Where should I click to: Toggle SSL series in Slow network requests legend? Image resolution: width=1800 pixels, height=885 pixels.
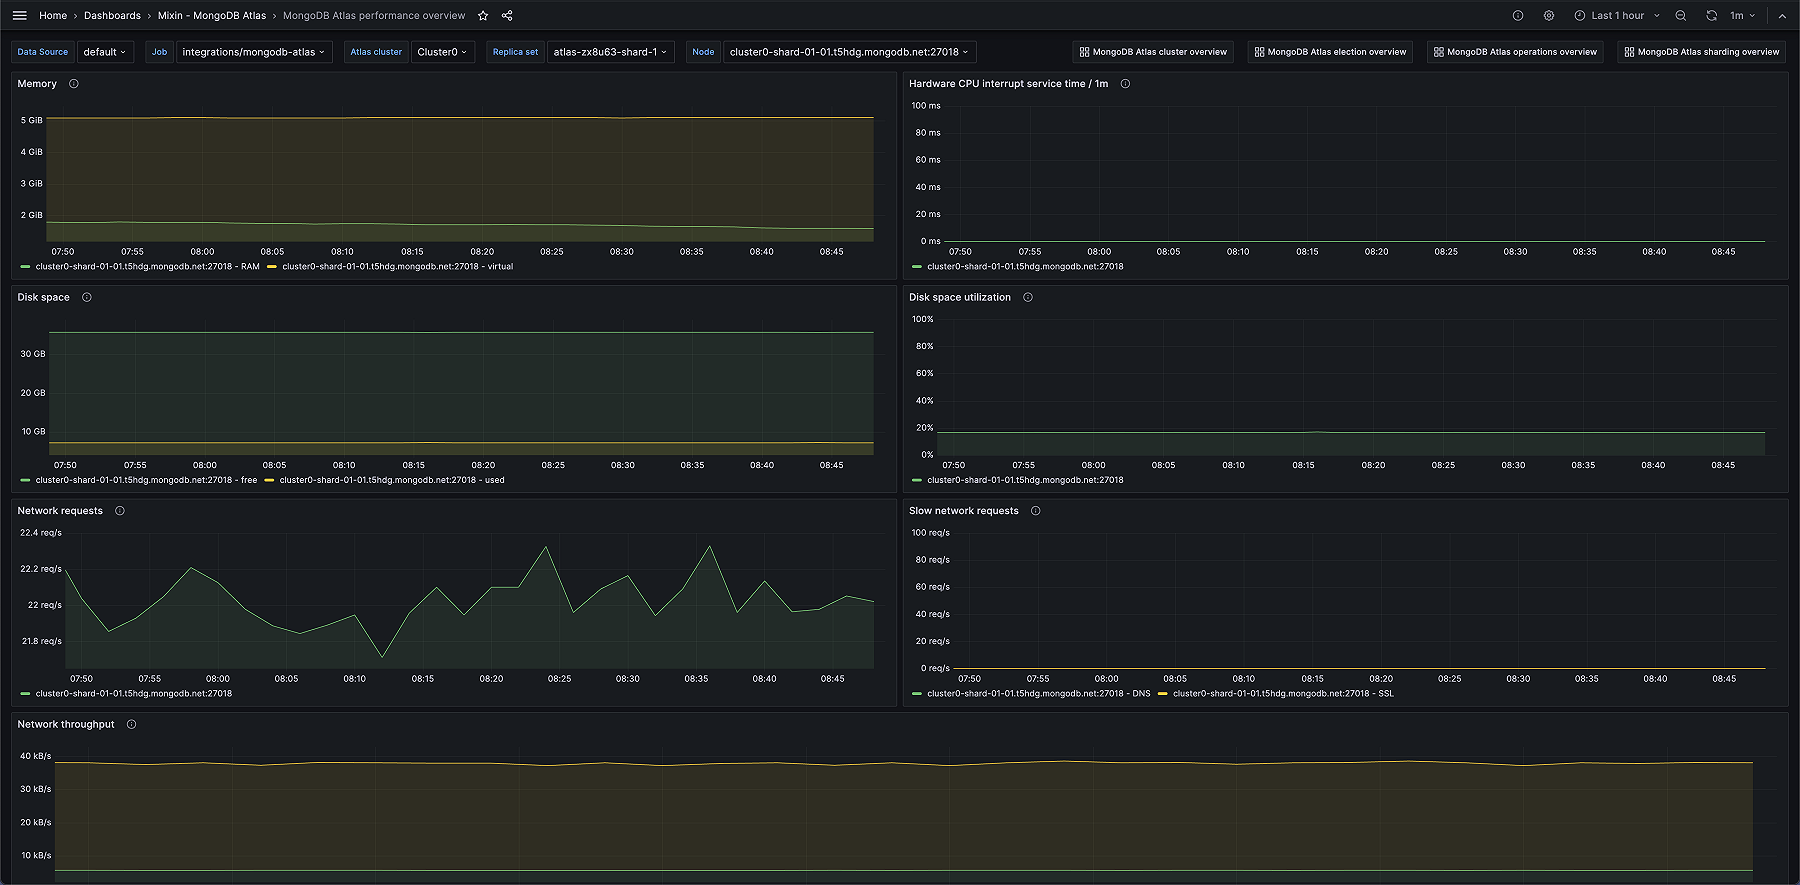(x=1282, y=694)
